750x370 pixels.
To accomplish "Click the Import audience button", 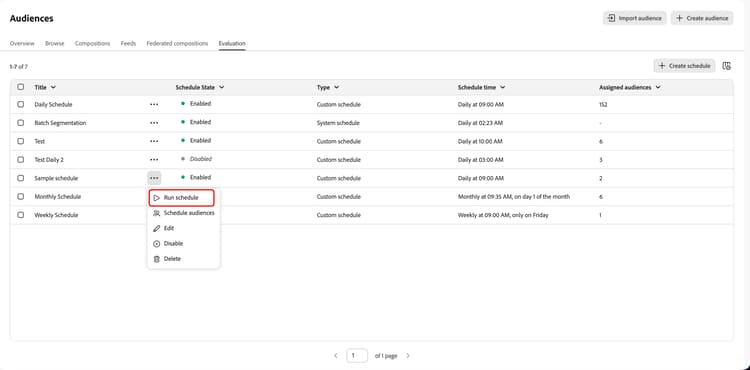I will coord(634,18).
